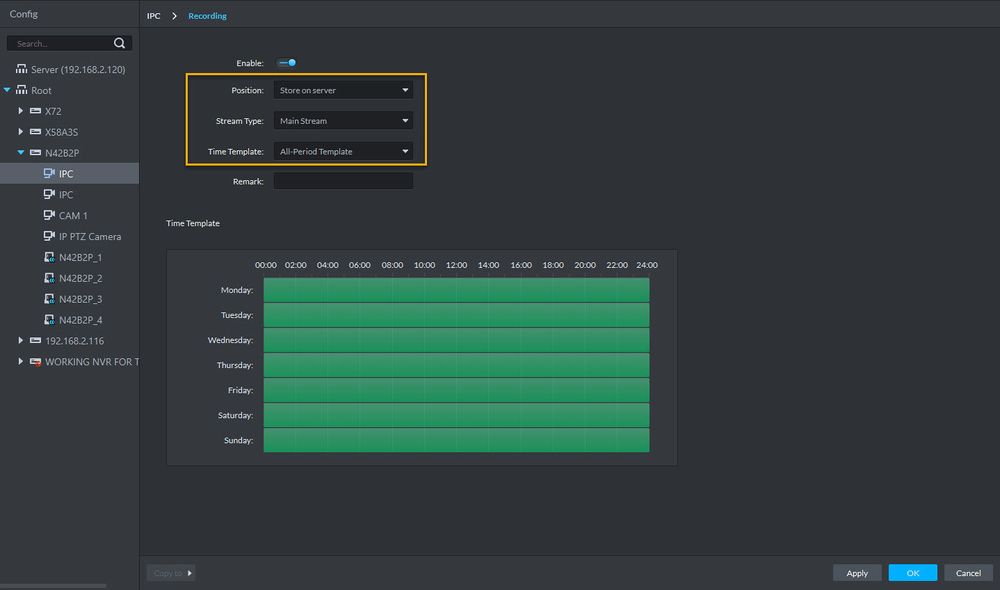Click the search magnifier icon

tap(120, 44)
